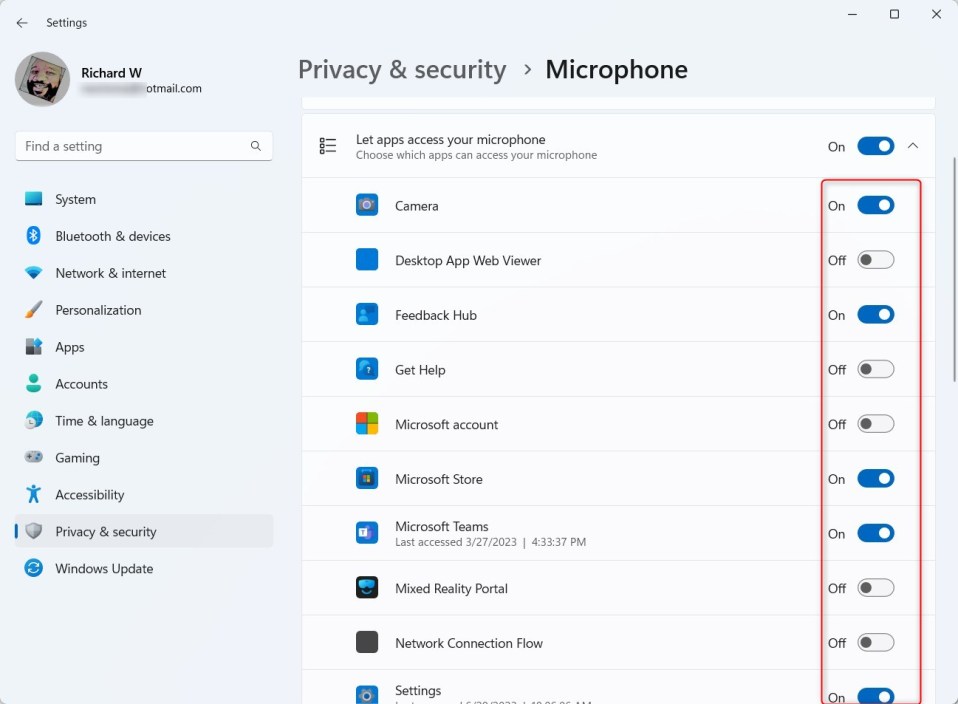
Task: Click the Microsoft Teams icon
Action: [x=367, y=533]
